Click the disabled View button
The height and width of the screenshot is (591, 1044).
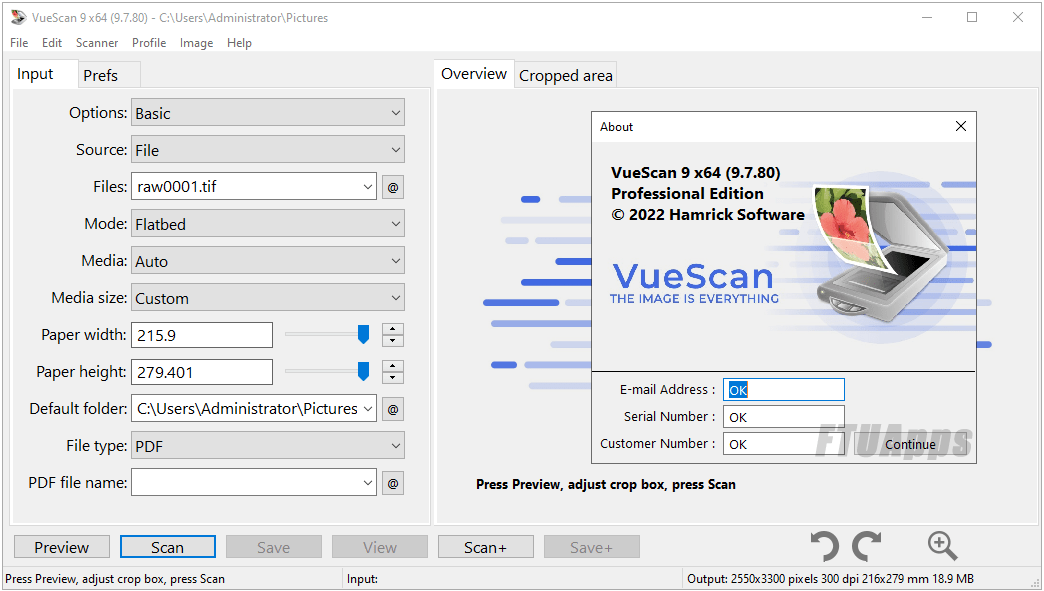(x=380, y=547)
